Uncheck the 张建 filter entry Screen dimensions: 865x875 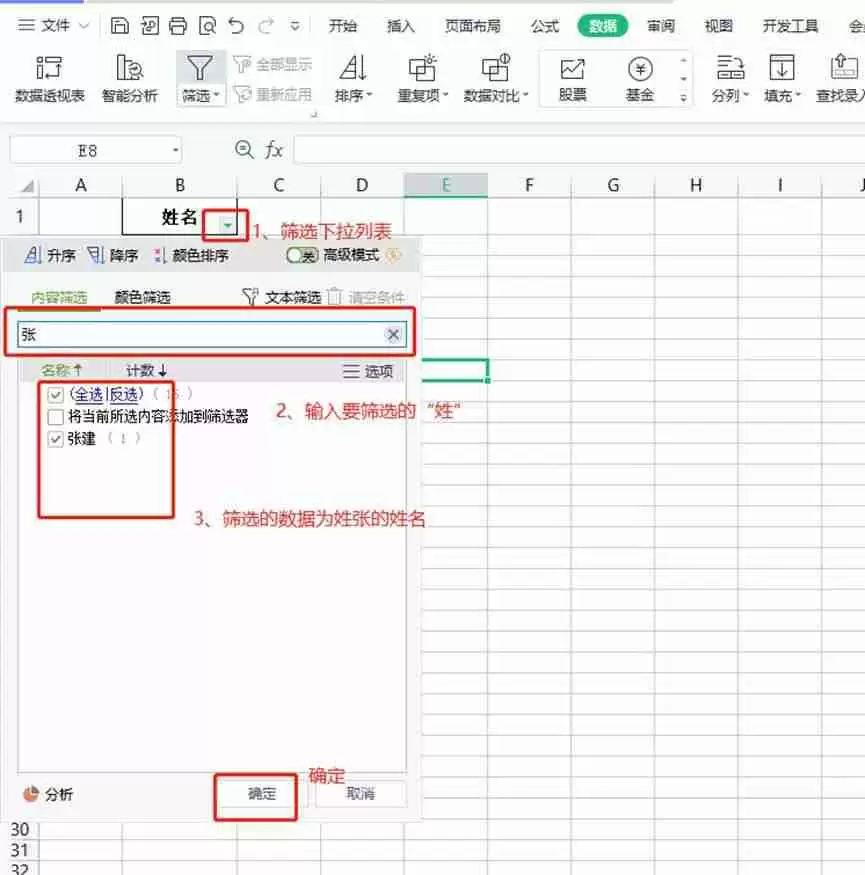pyautogui.click(x=56, y=438)
